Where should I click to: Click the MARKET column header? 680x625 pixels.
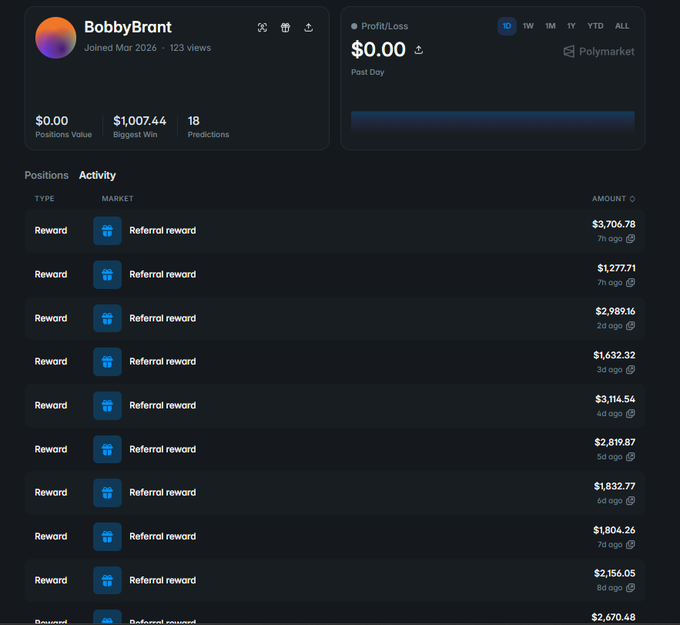pyautogui.click(x=117, y=199)
